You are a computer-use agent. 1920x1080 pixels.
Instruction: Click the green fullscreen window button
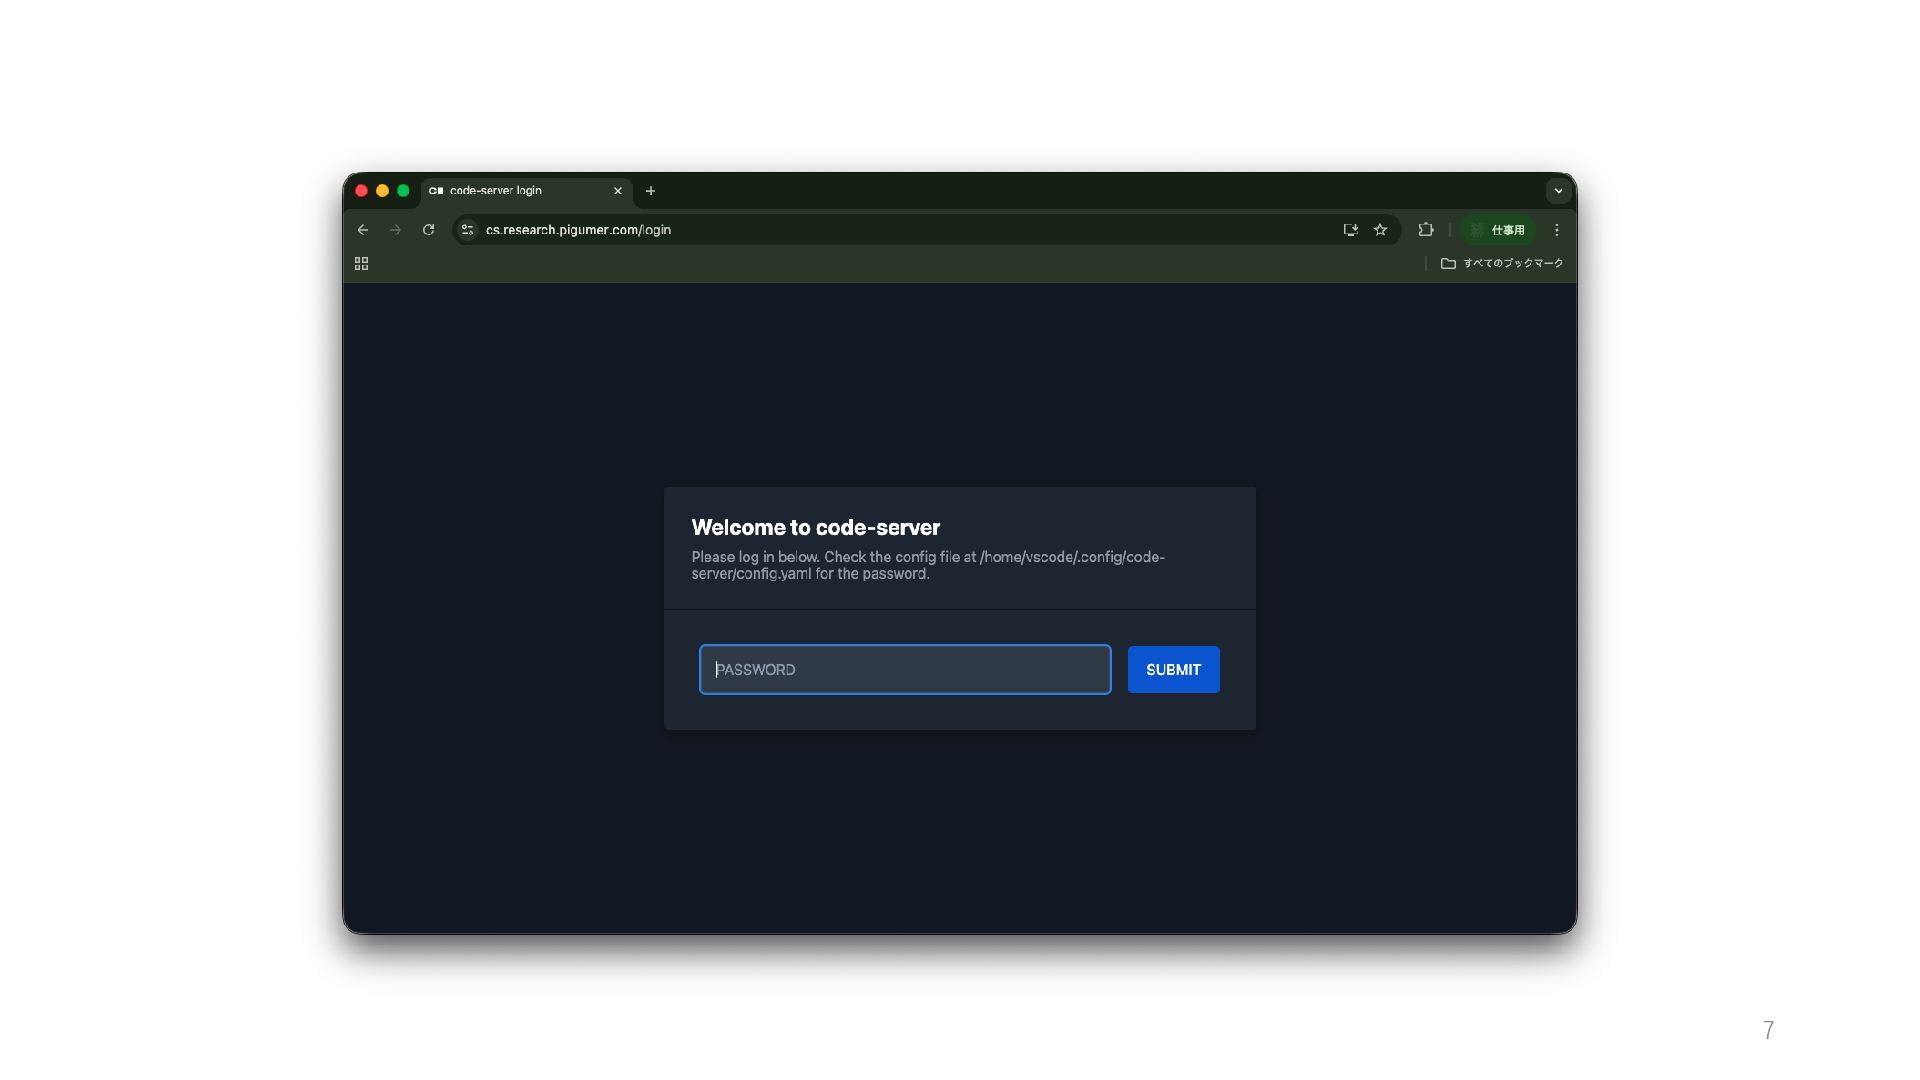pos(403,191)
